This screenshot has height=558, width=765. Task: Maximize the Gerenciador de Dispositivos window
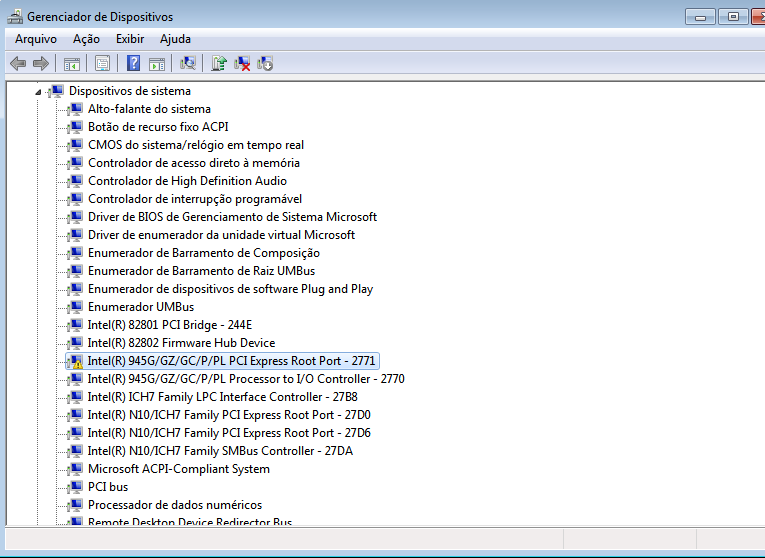point(733,17)
